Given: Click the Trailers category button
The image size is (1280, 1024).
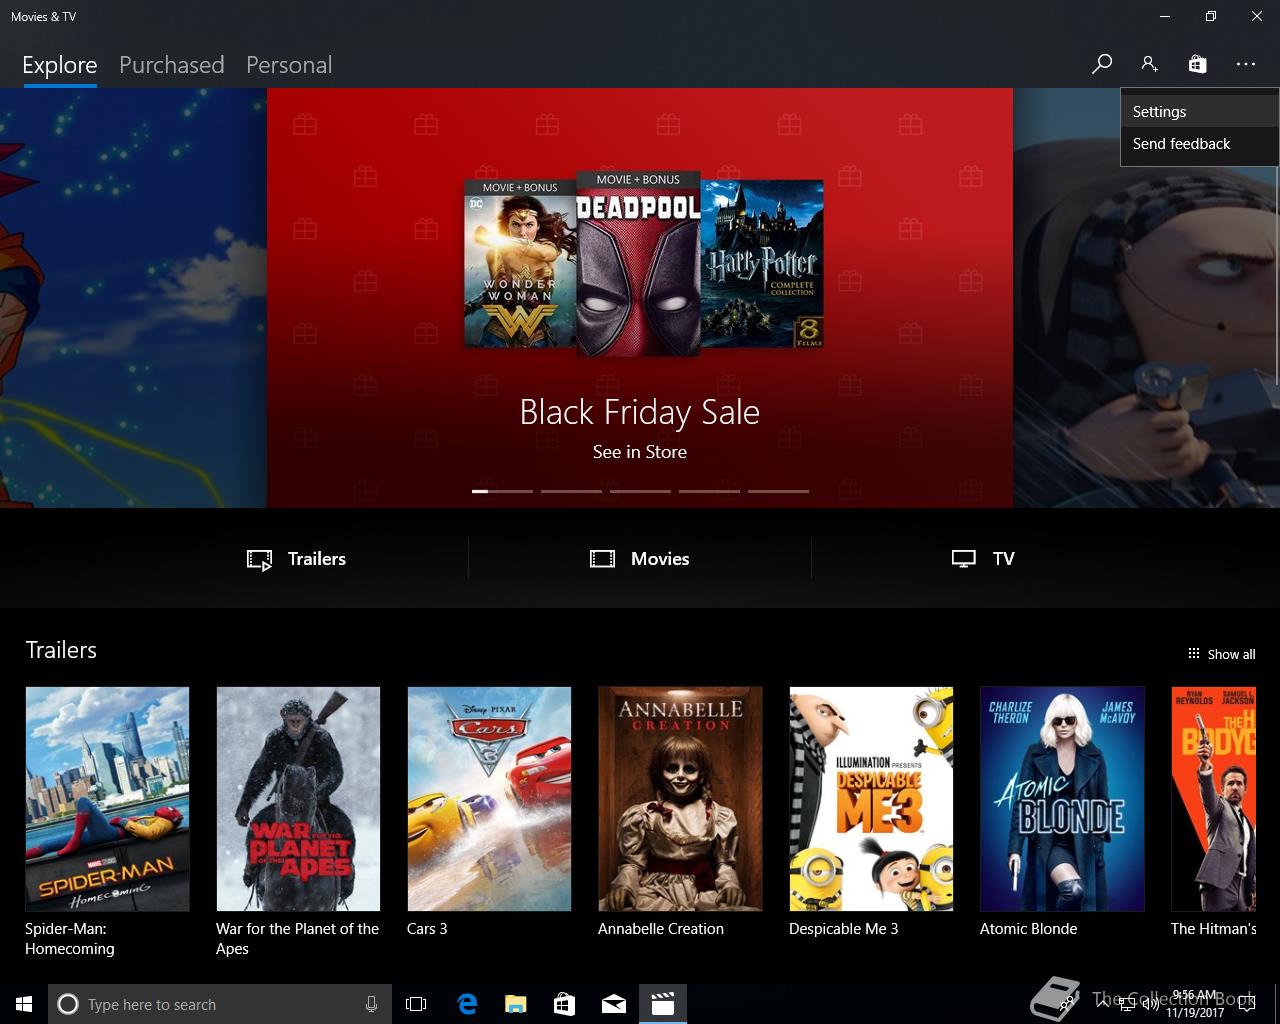Looking at the screenshot, I should (297, 559).
